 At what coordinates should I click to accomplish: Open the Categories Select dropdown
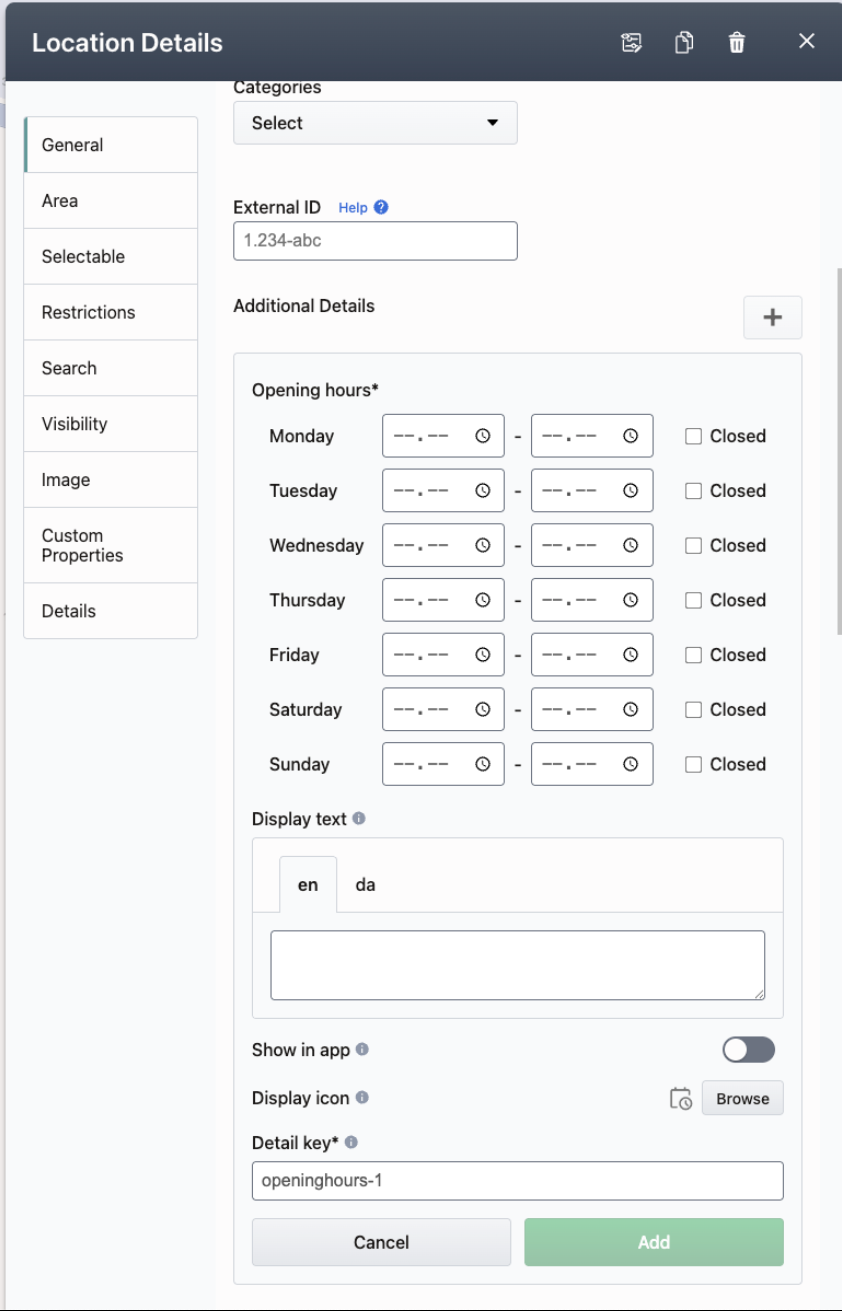point(375,123)
